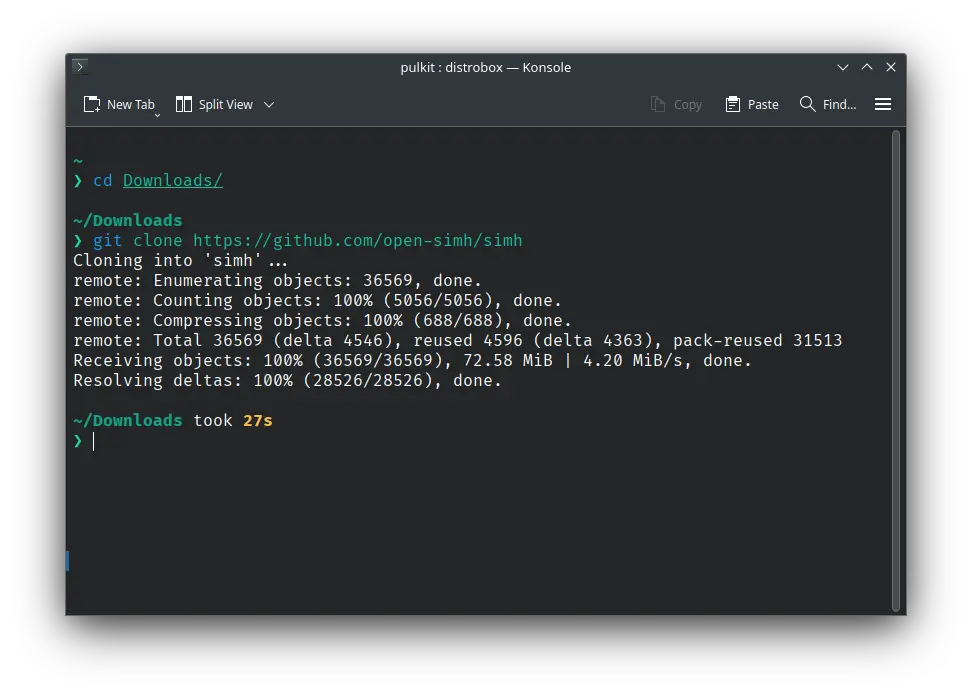Open the New Tab dropdown arrow
The image size is (973, 694).
click(157, 115)
